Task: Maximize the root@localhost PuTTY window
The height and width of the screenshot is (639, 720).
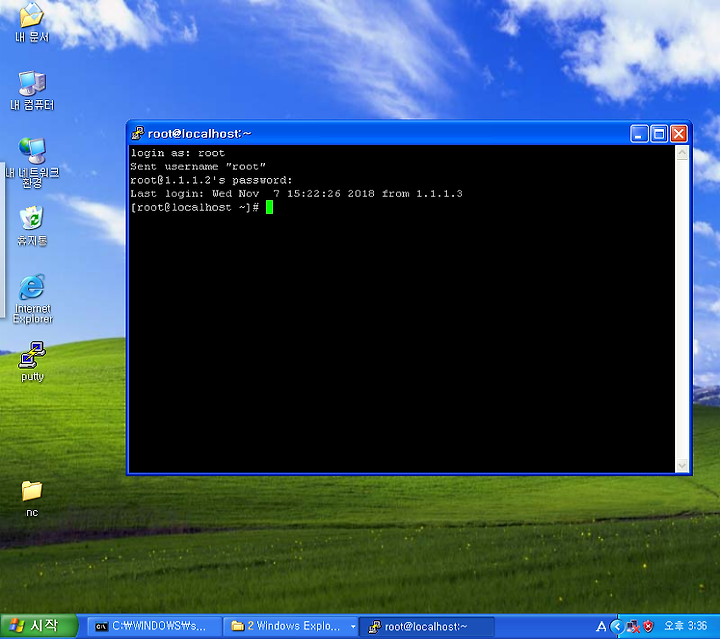Action: point(659,134)
